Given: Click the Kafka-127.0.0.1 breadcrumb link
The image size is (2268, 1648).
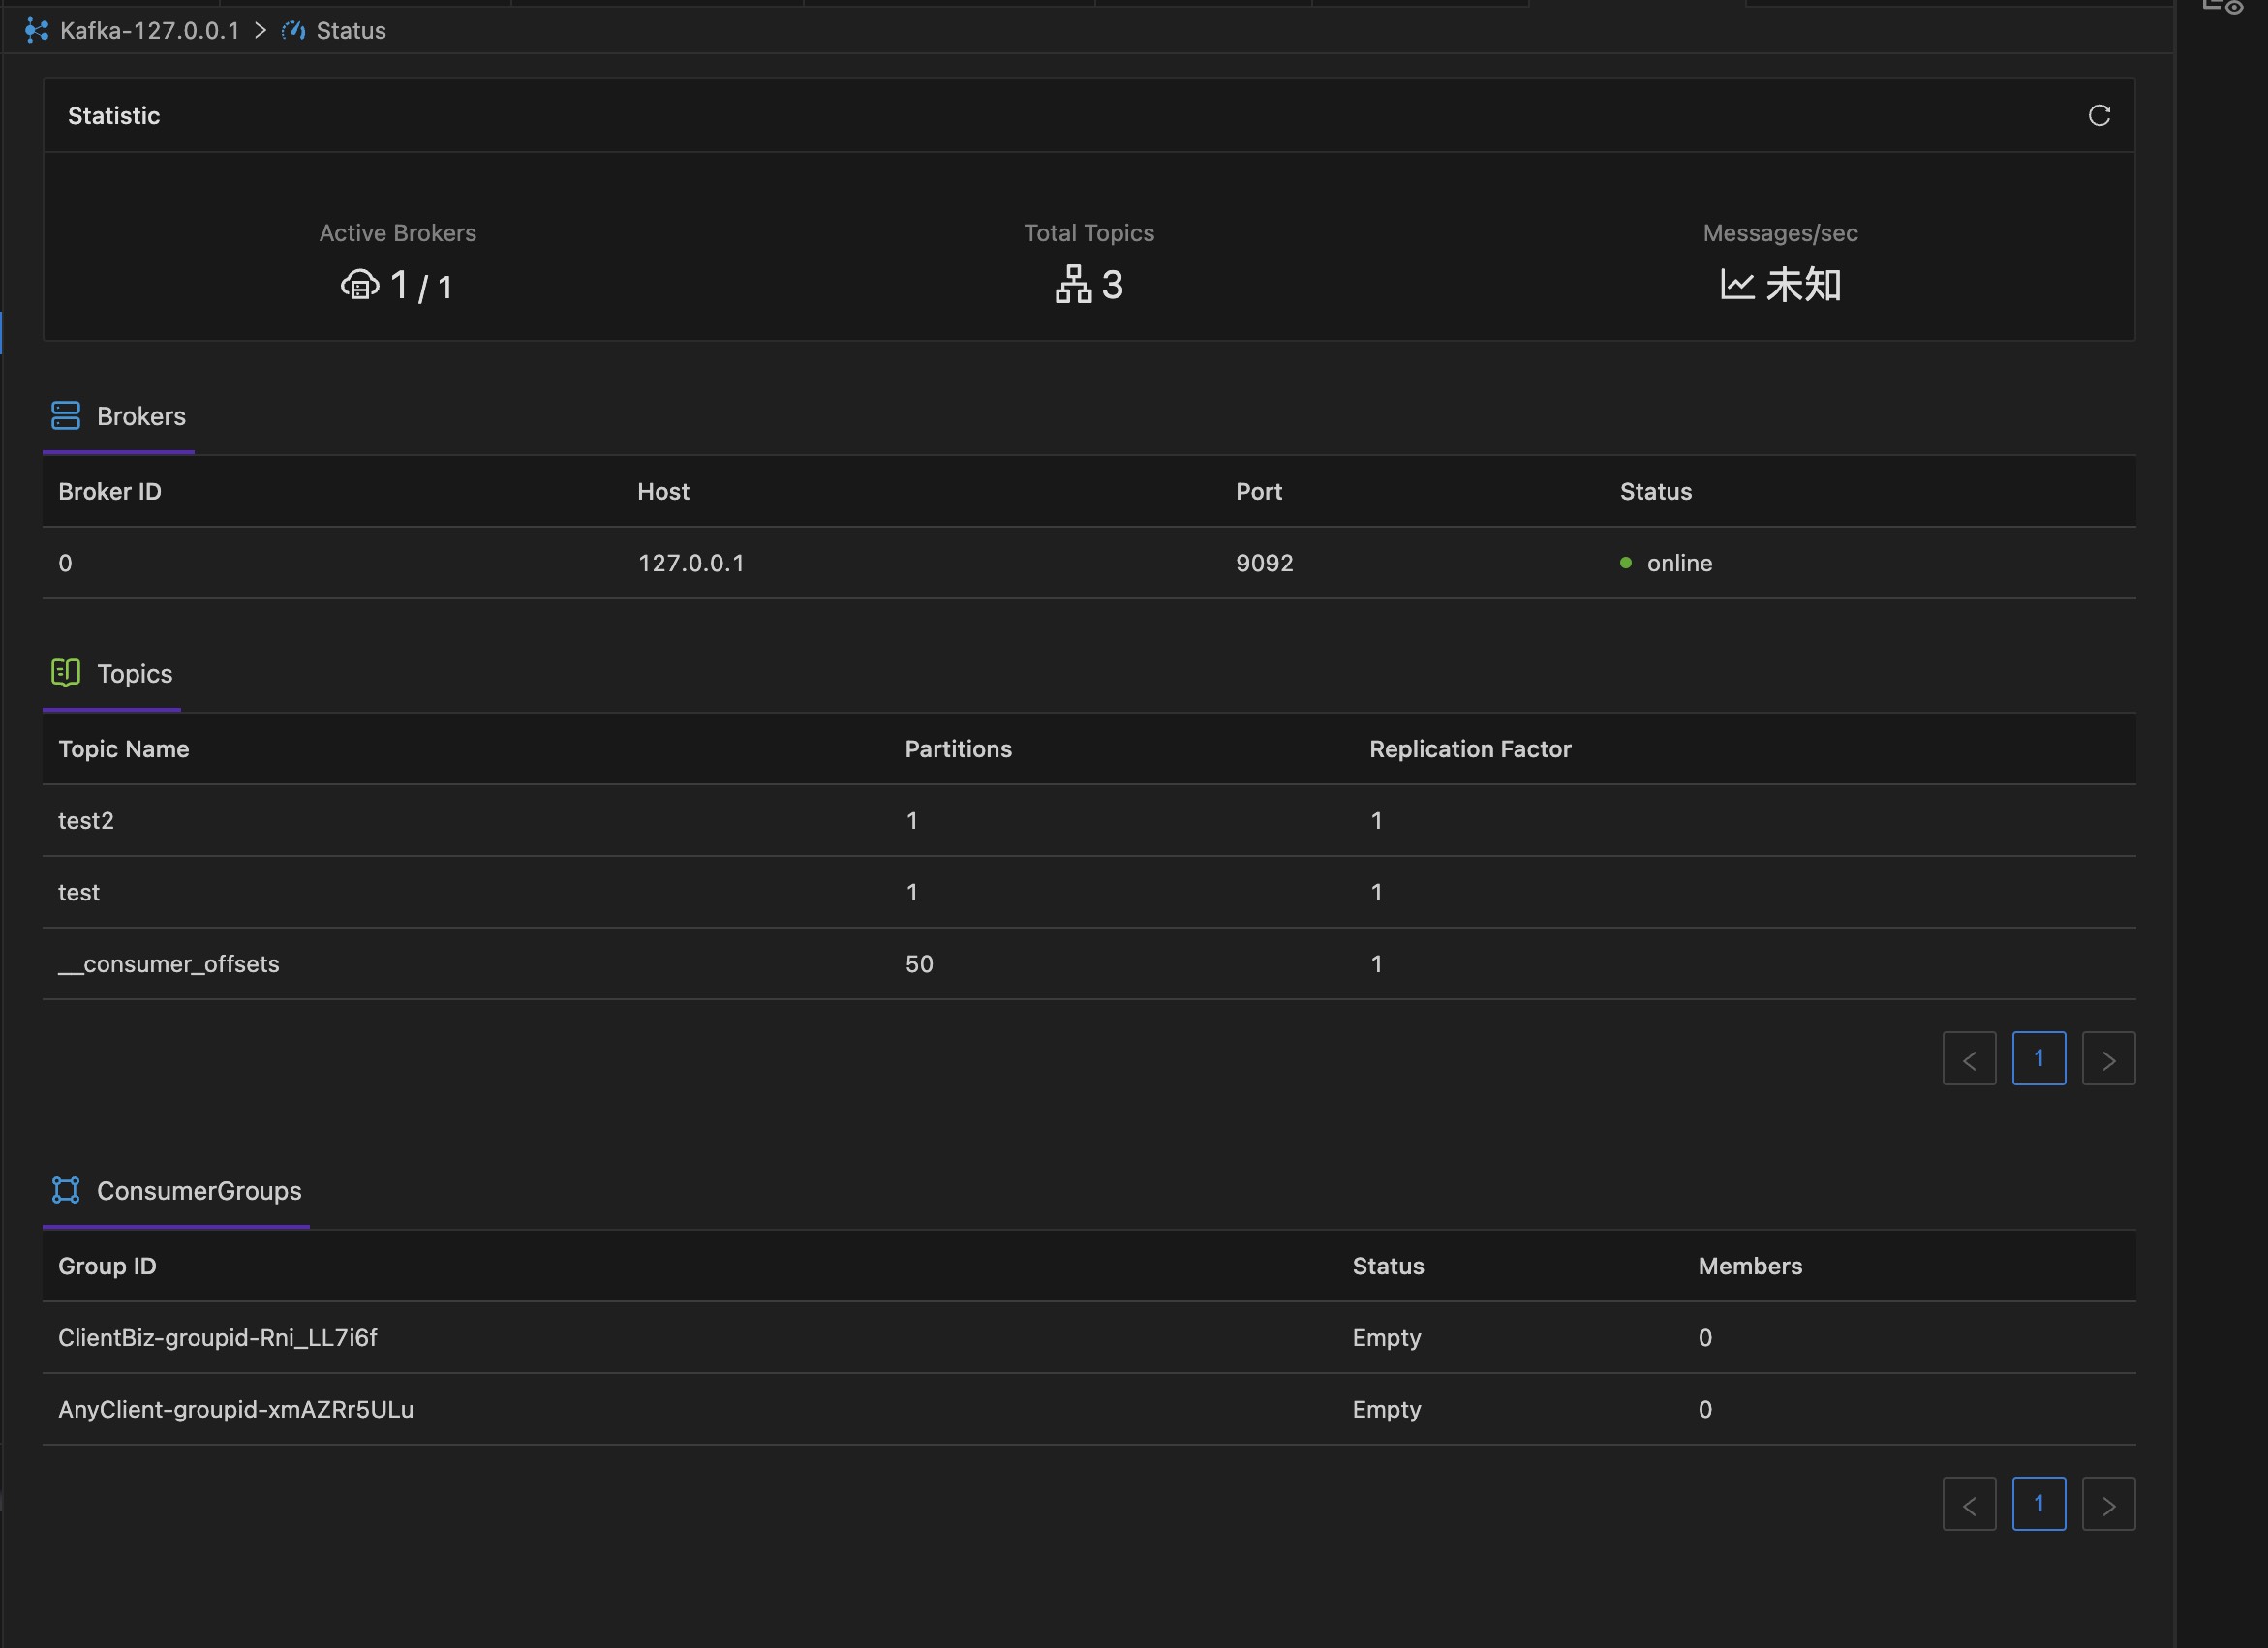Looking at the screenshot, I should pyautogui.click(x=149, y=31).
